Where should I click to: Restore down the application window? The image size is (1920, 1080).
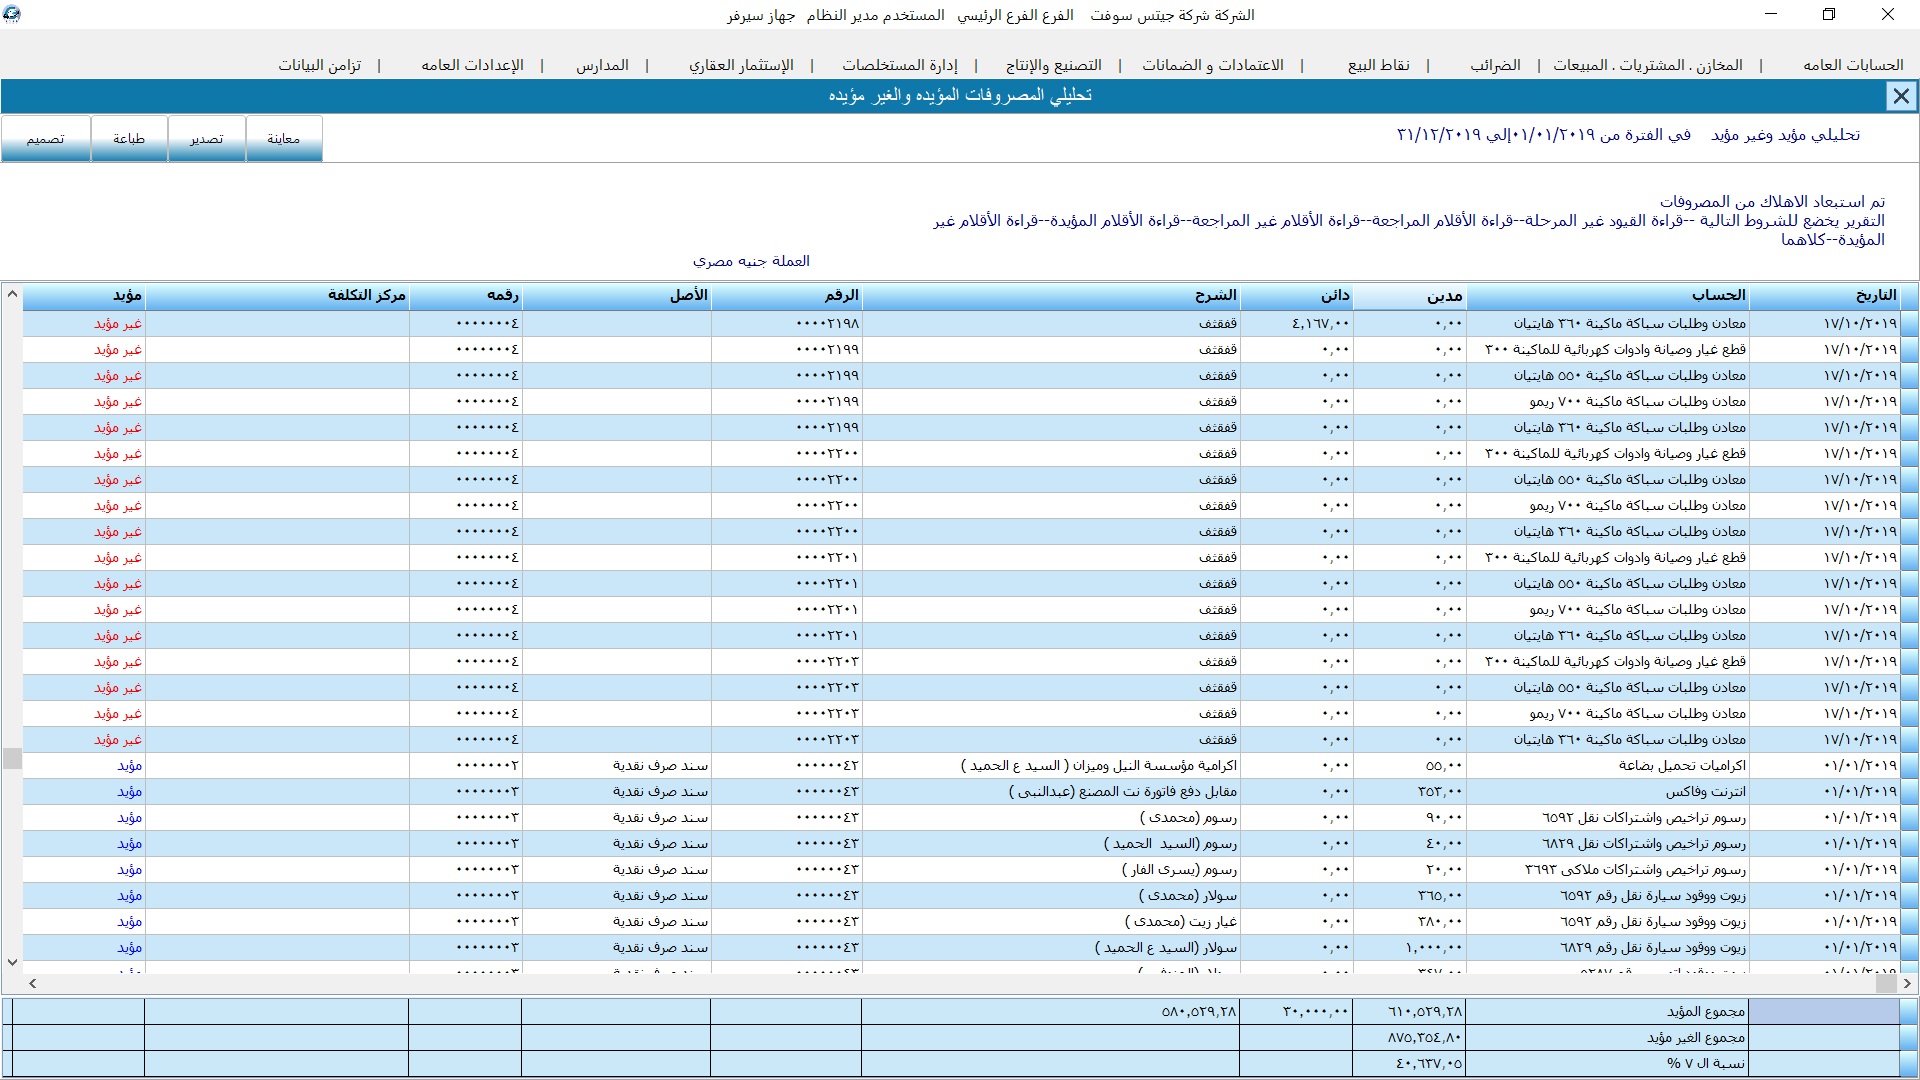(1829, 14)
